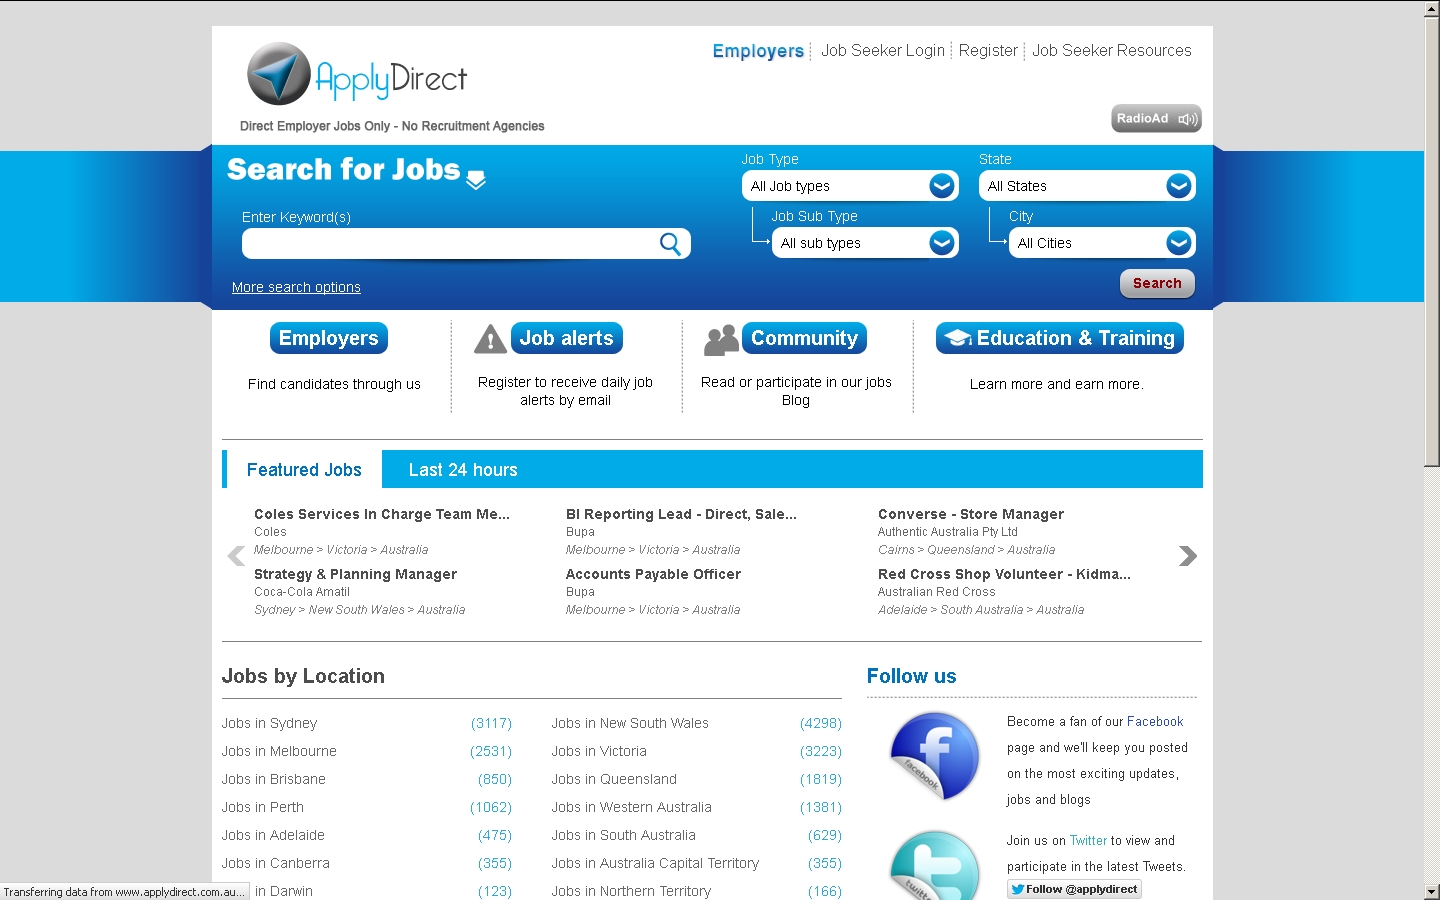
Task: Open the Job Type dropdown
Action: tap(850, 186)
